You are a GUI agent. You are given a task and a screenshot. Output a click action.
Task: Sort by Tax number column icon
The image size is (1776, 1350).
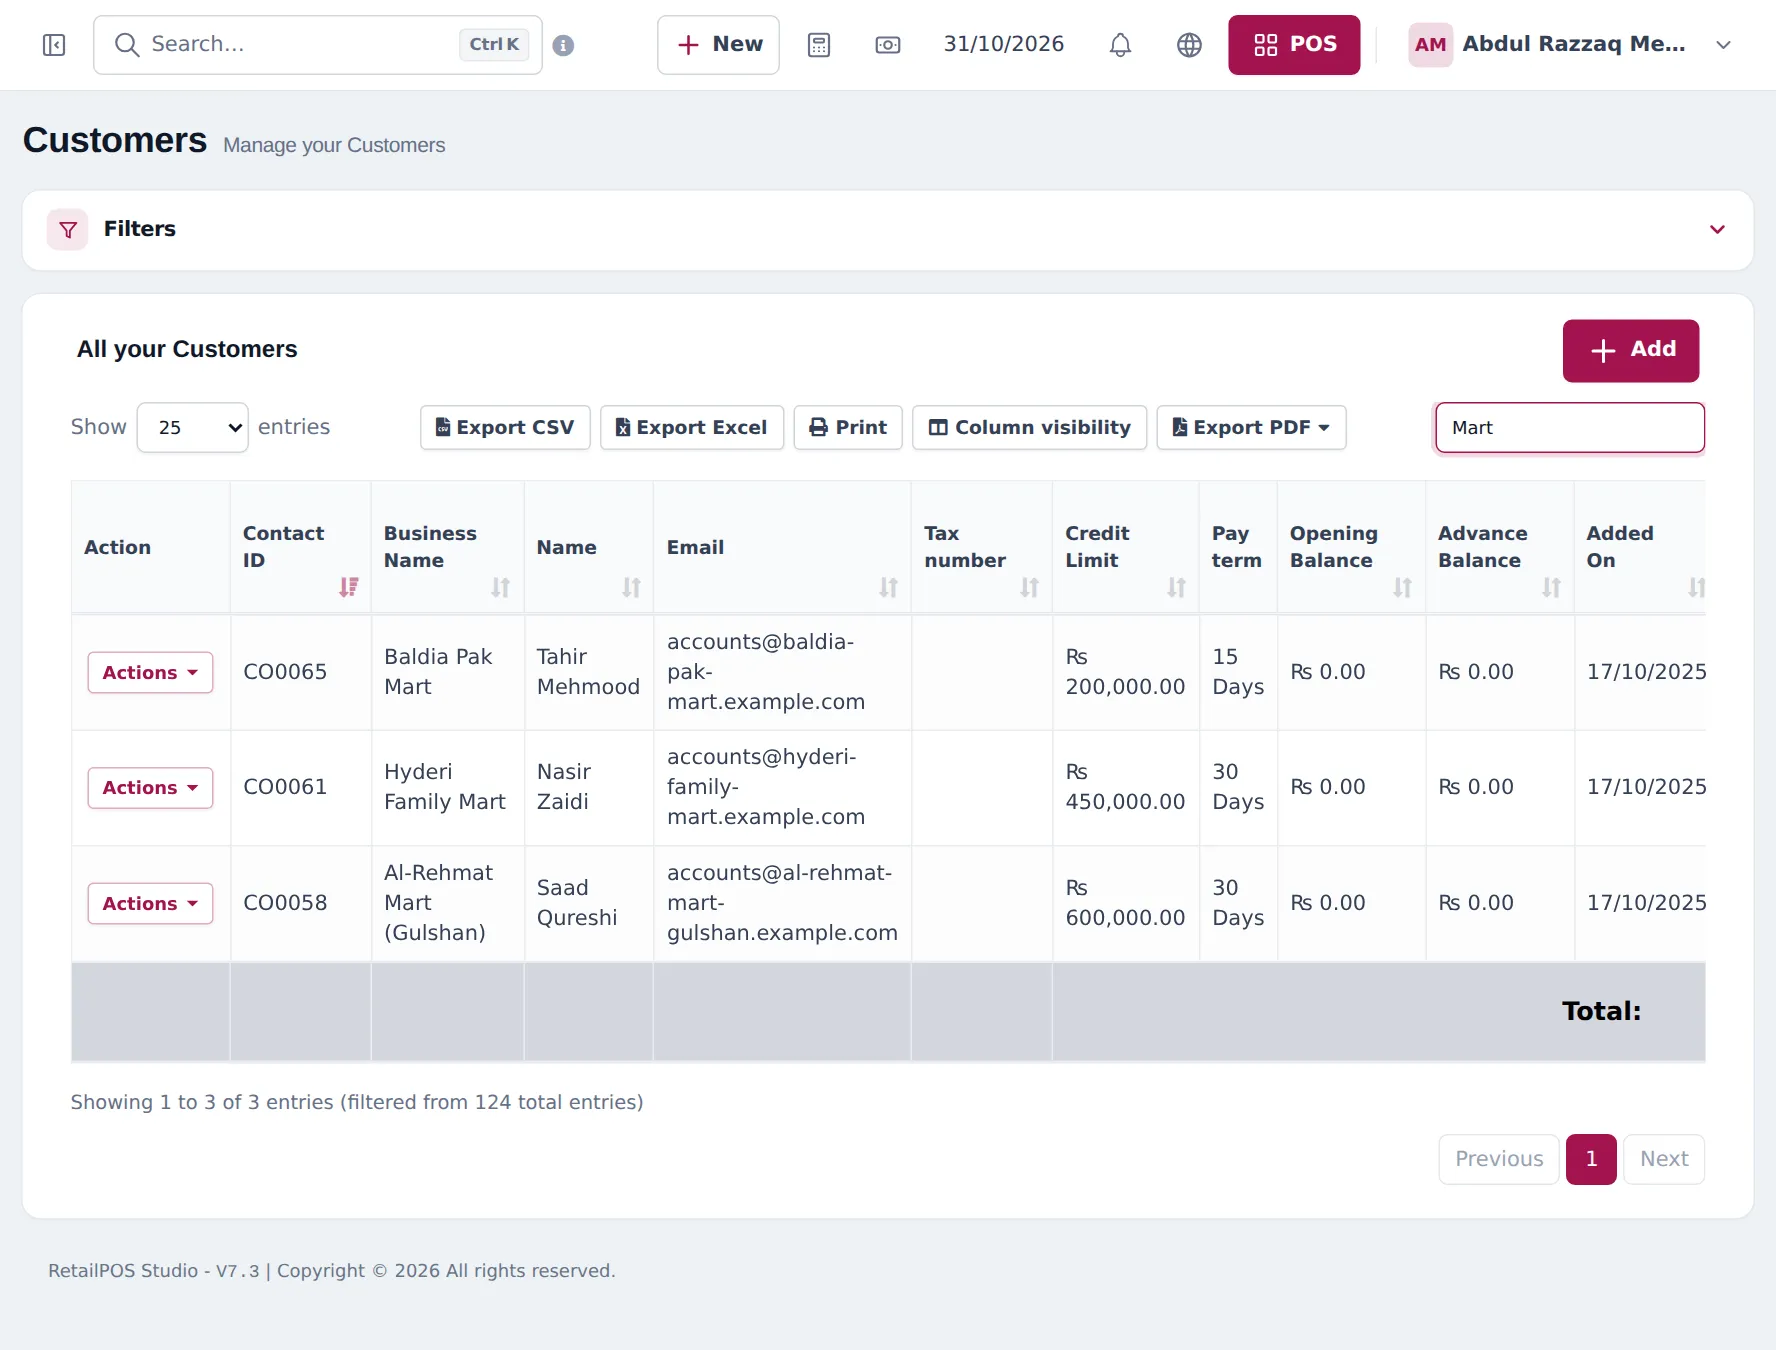pos(1029,587)
